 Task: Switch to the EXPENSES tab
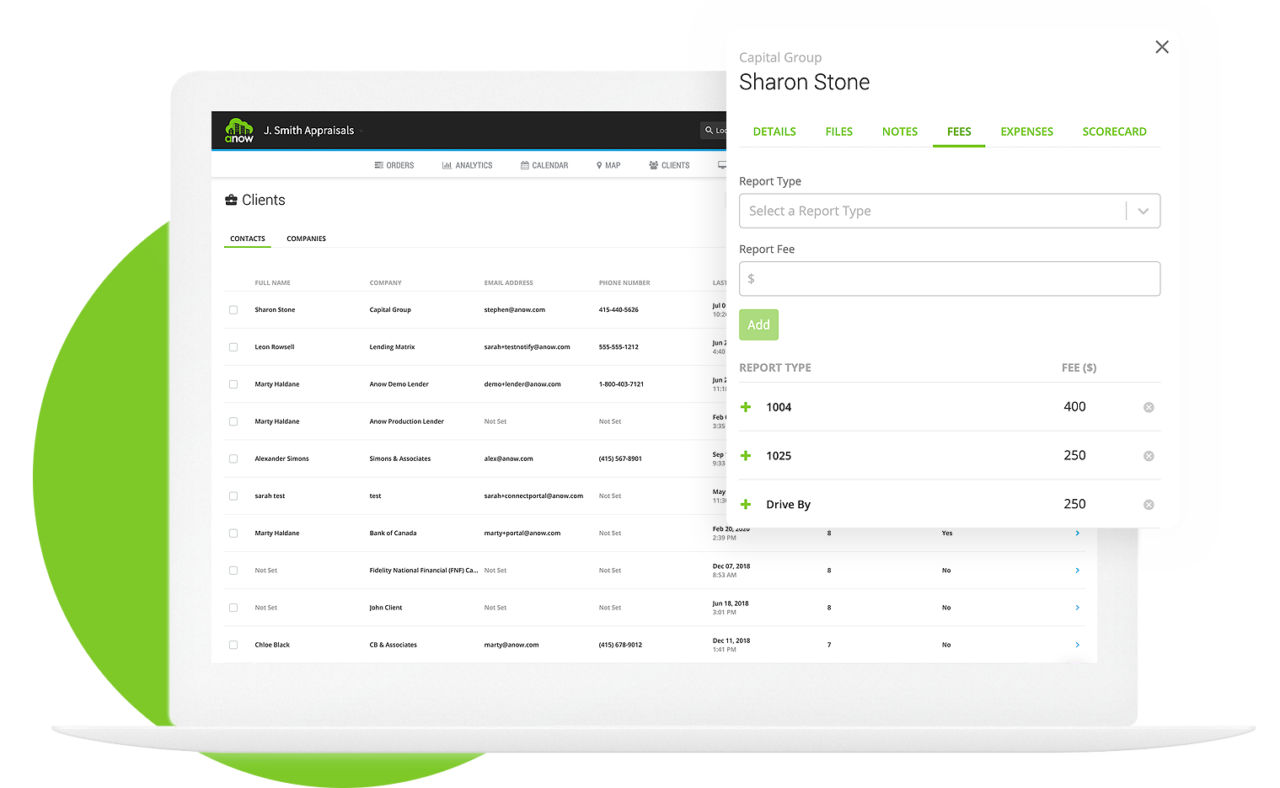[x=1027, y=131]
